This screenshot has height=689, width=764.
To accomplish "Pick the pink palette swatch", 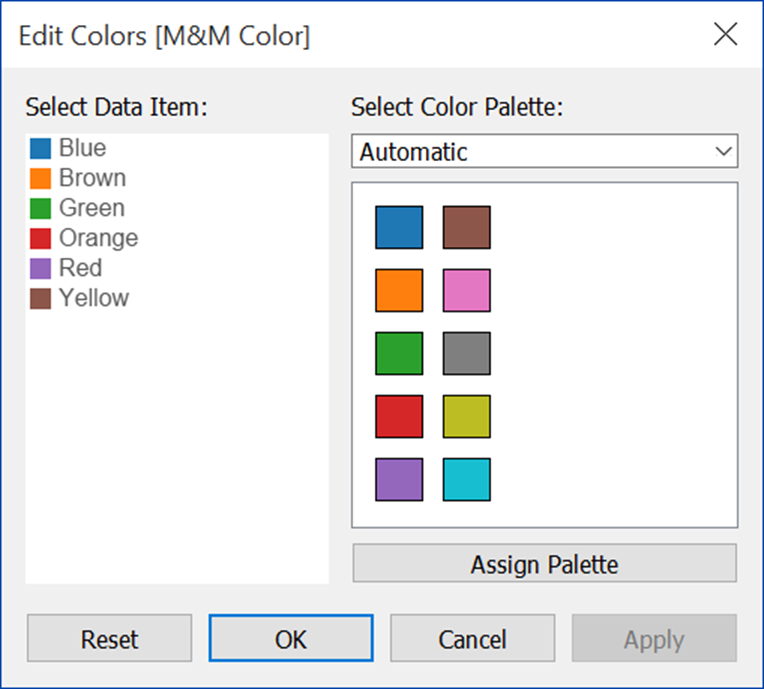I will (467, 290).
